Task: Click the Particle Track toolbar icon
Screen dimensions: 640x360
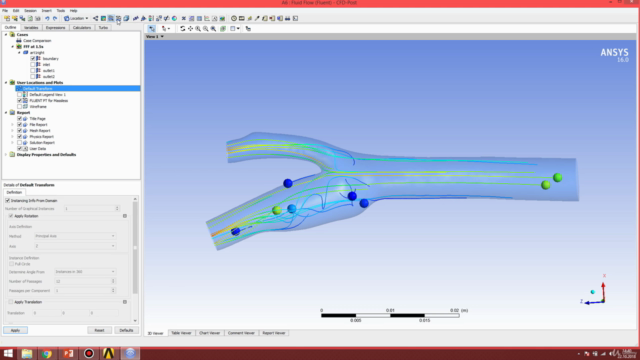Action: pos(118,18)
